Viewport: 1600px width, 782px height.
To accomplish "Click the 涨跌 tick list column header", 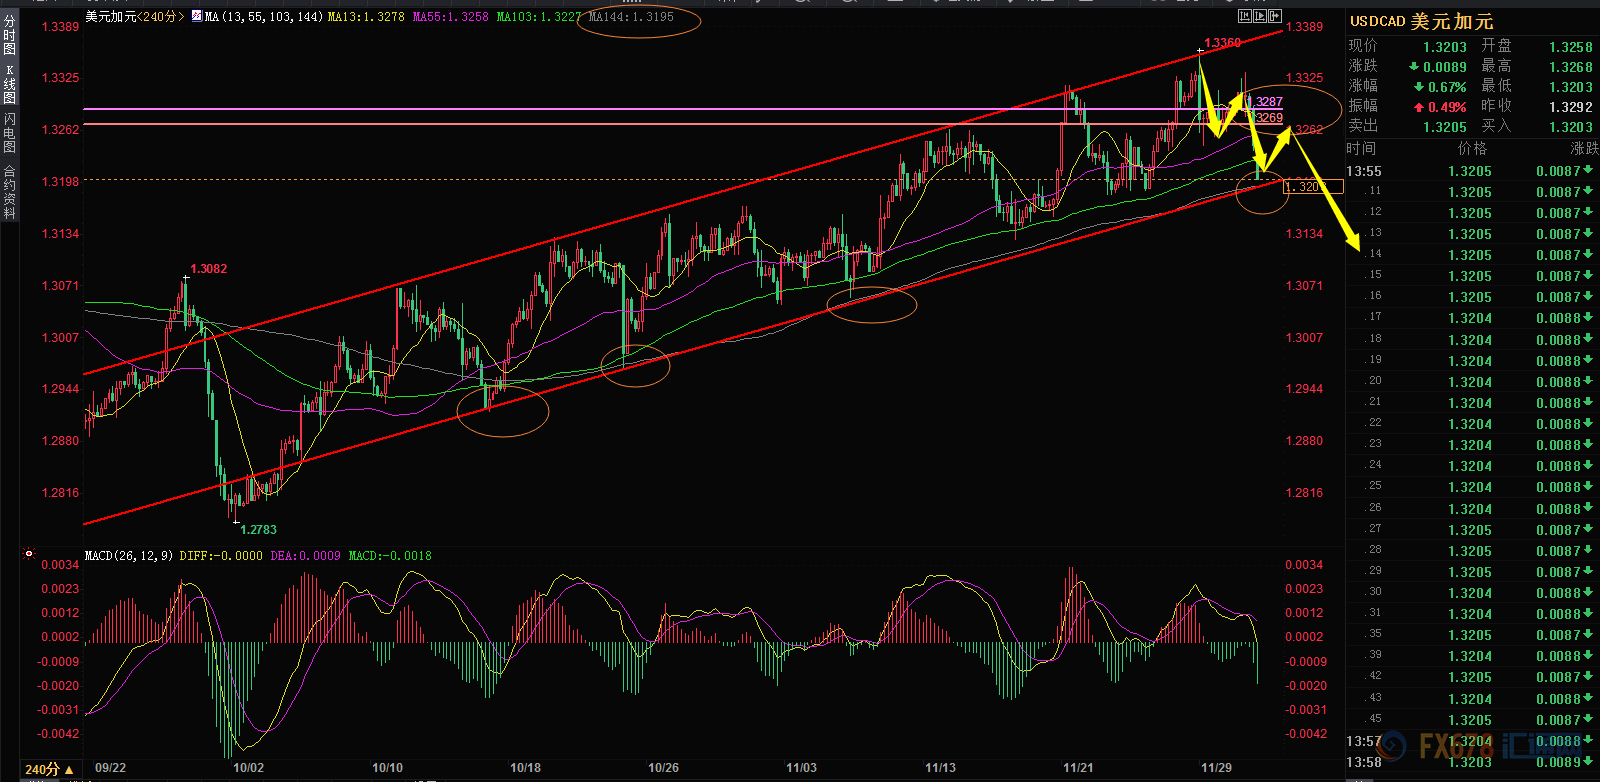I will pyautogui.click(x=1584, y=148).
